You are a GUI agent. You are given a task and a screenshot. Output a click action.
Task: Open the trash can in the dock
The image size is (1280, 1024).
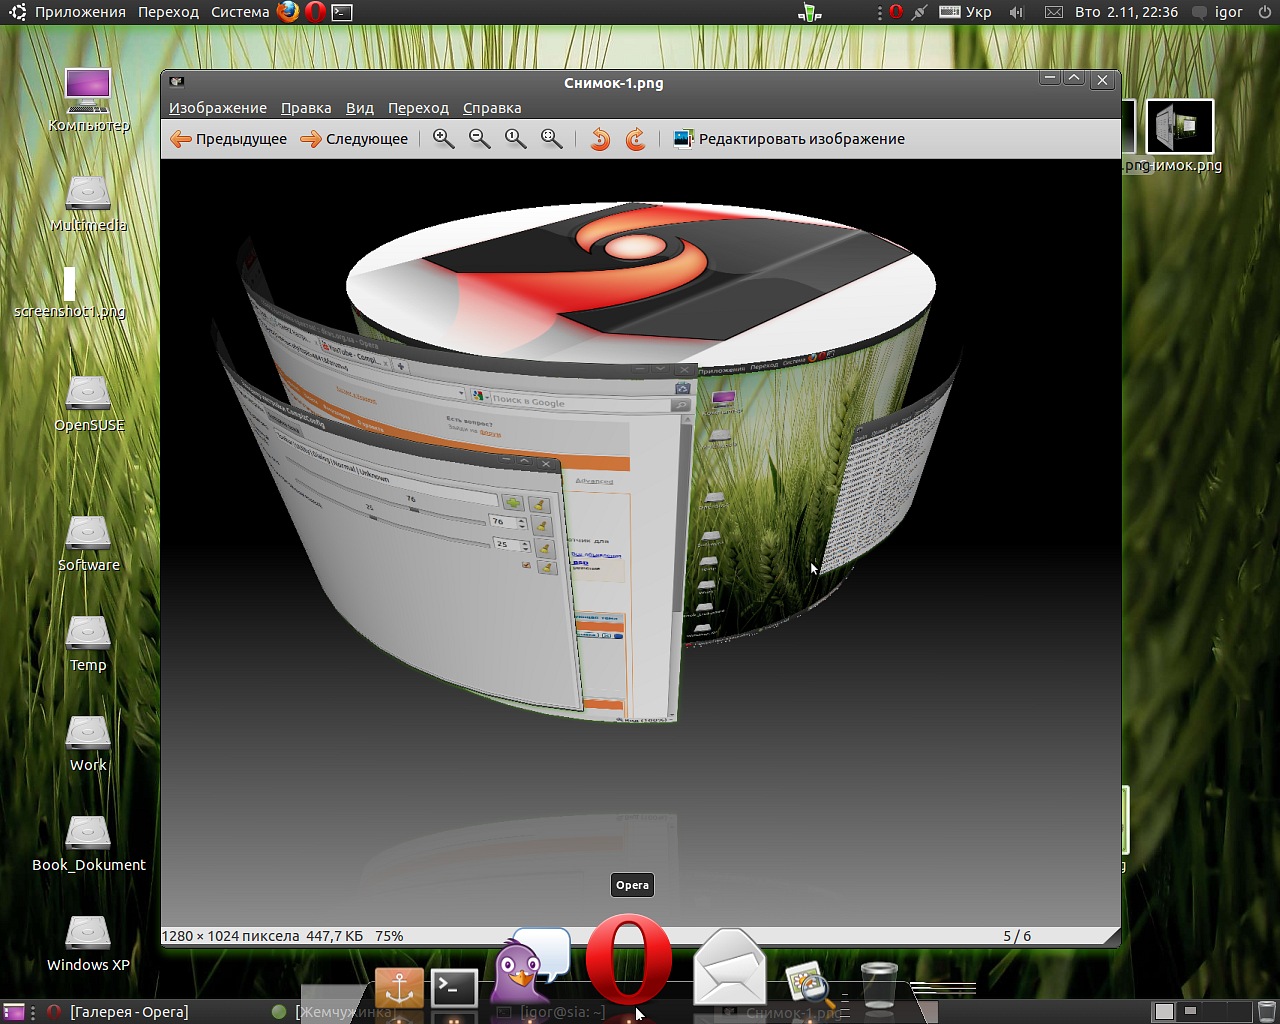pos(879,984)
